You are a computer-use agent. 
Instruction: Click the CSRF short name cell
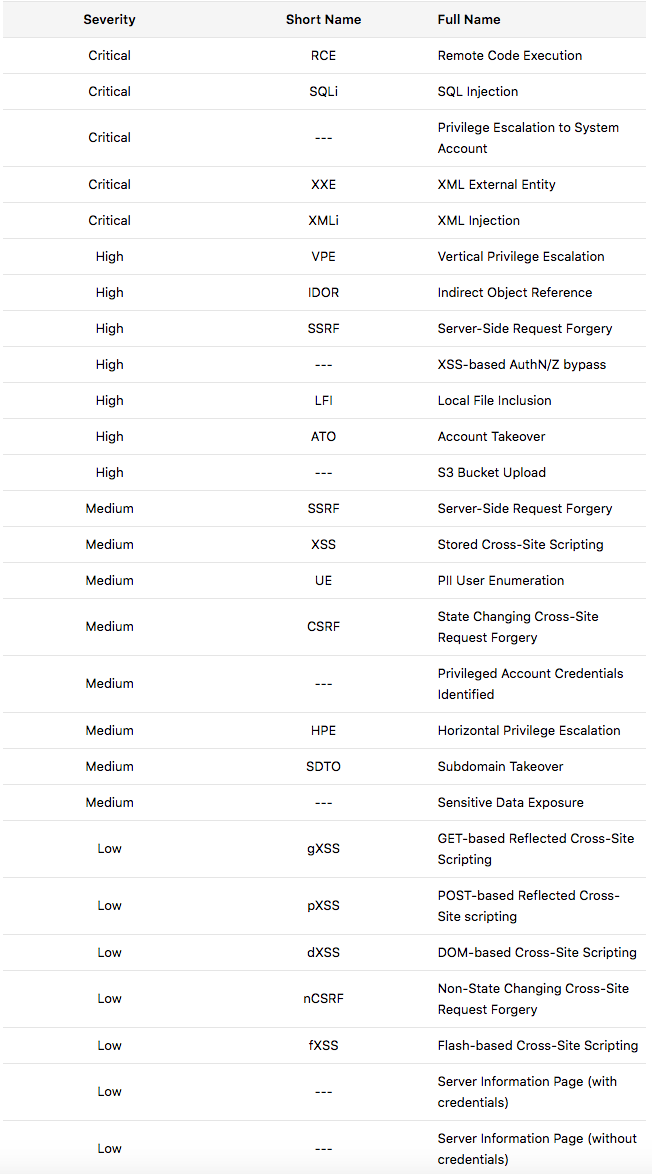pos(323,627)
